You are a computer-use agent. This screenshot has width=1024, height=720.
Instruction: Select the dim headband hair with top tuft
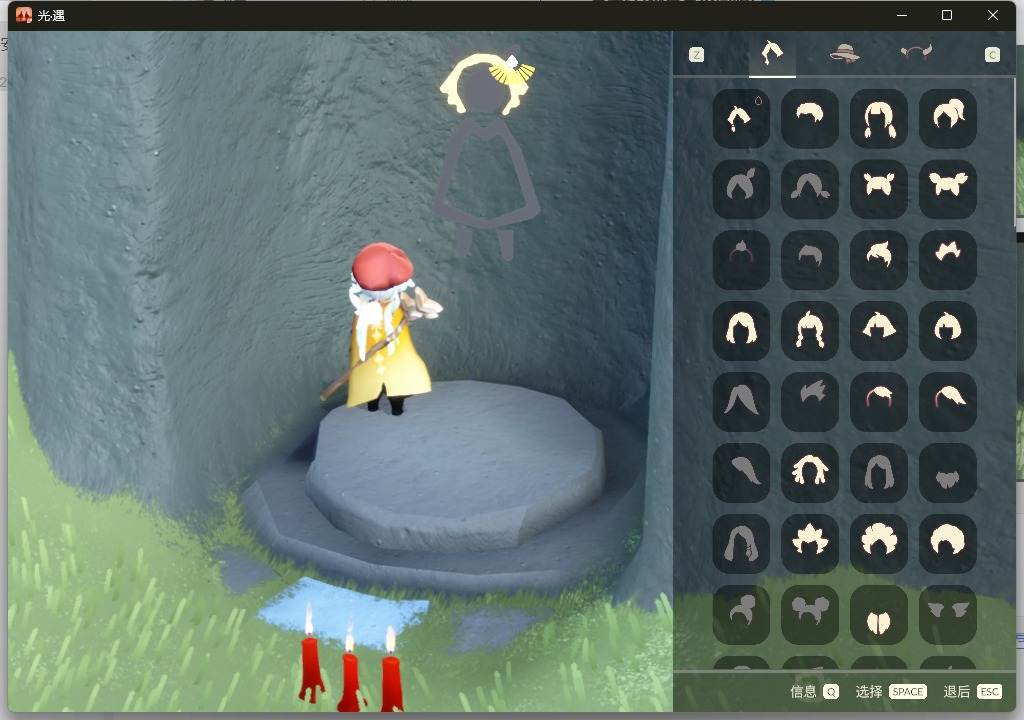pyautogui.click(x=741, y=259)
